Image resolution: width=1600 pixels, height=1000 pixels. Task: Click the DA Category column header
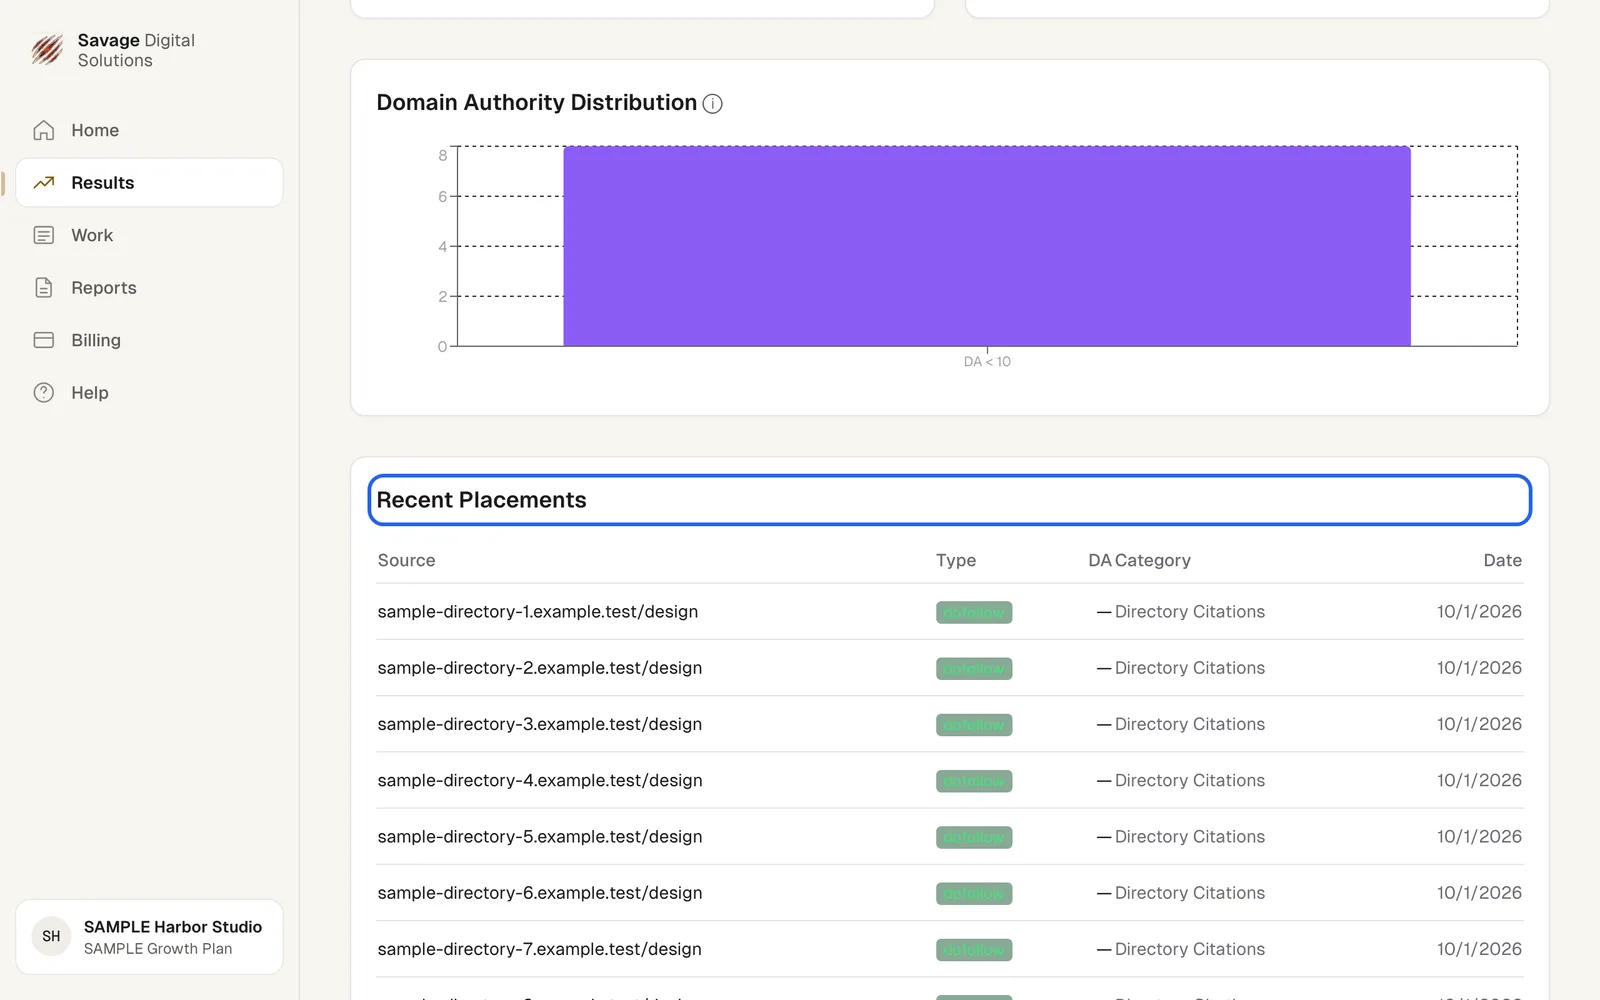pos(1139,560)
